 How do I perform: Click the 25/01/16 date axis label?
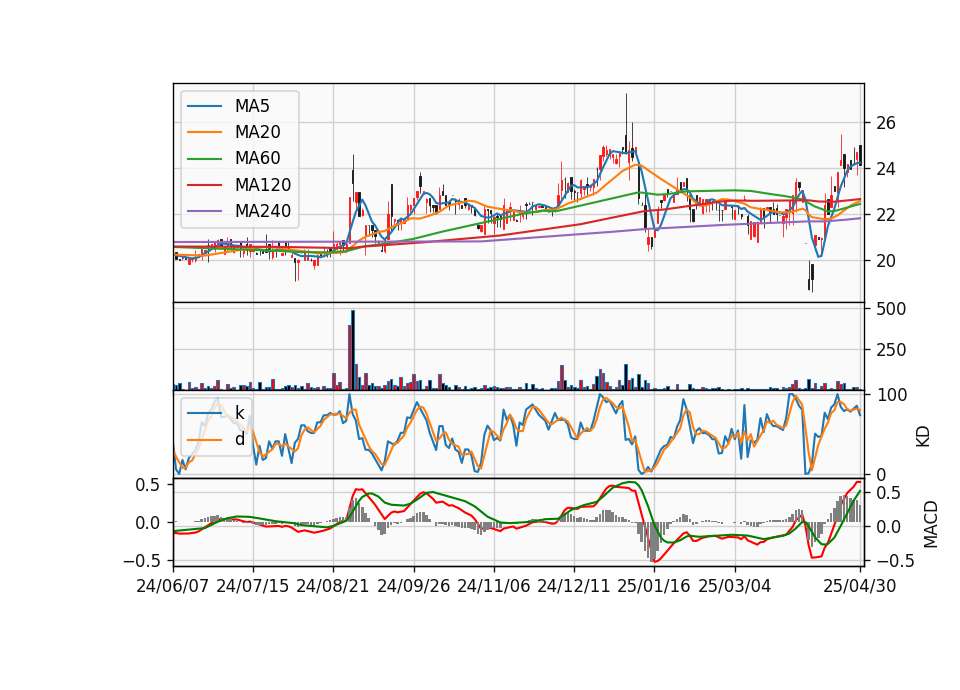pos(654,586)
